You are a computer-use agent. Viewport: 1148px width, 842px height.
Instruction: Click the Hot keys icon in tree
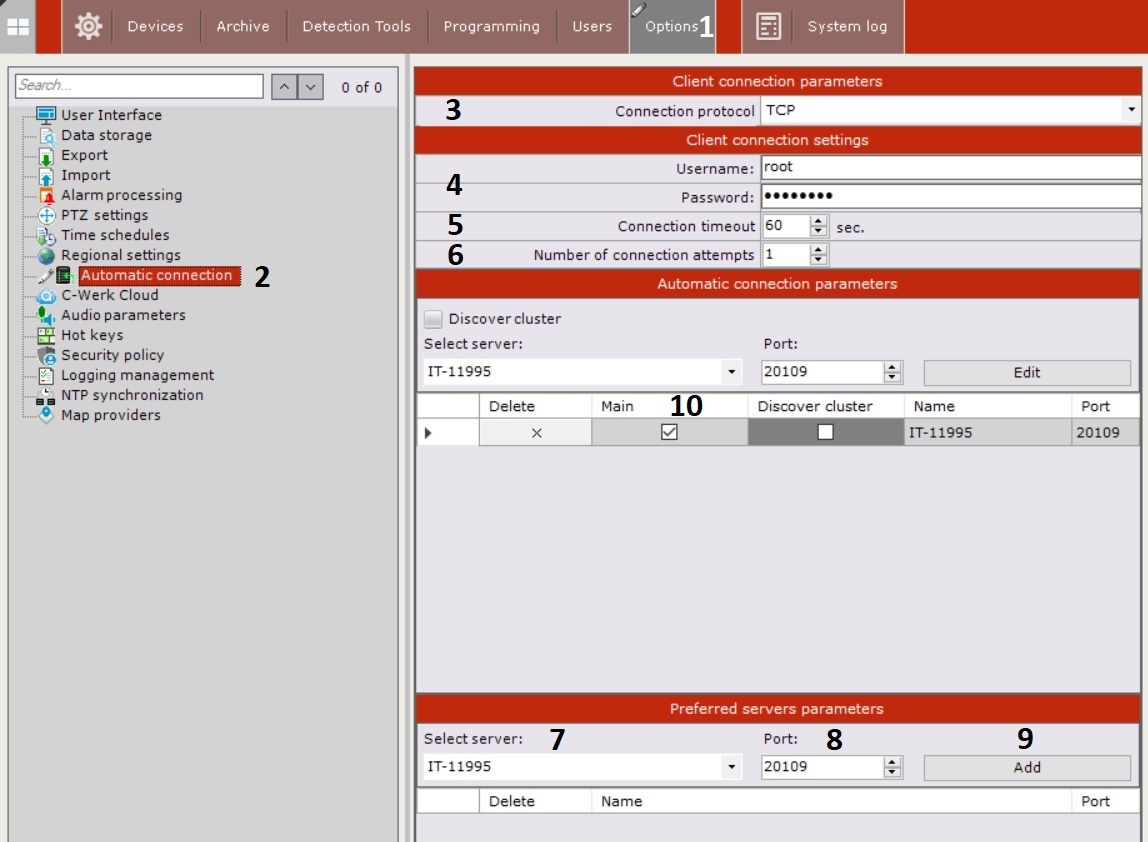coord(46,335)
